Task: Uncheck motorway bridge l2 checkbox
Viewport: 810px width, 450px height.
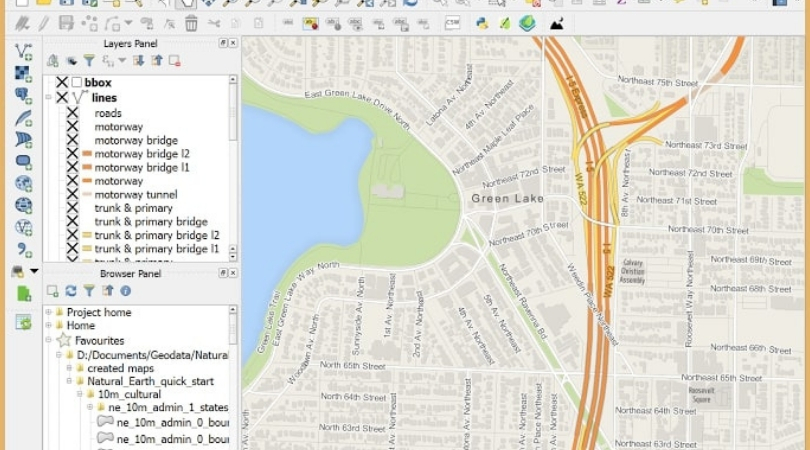Action: pos(72,153)
